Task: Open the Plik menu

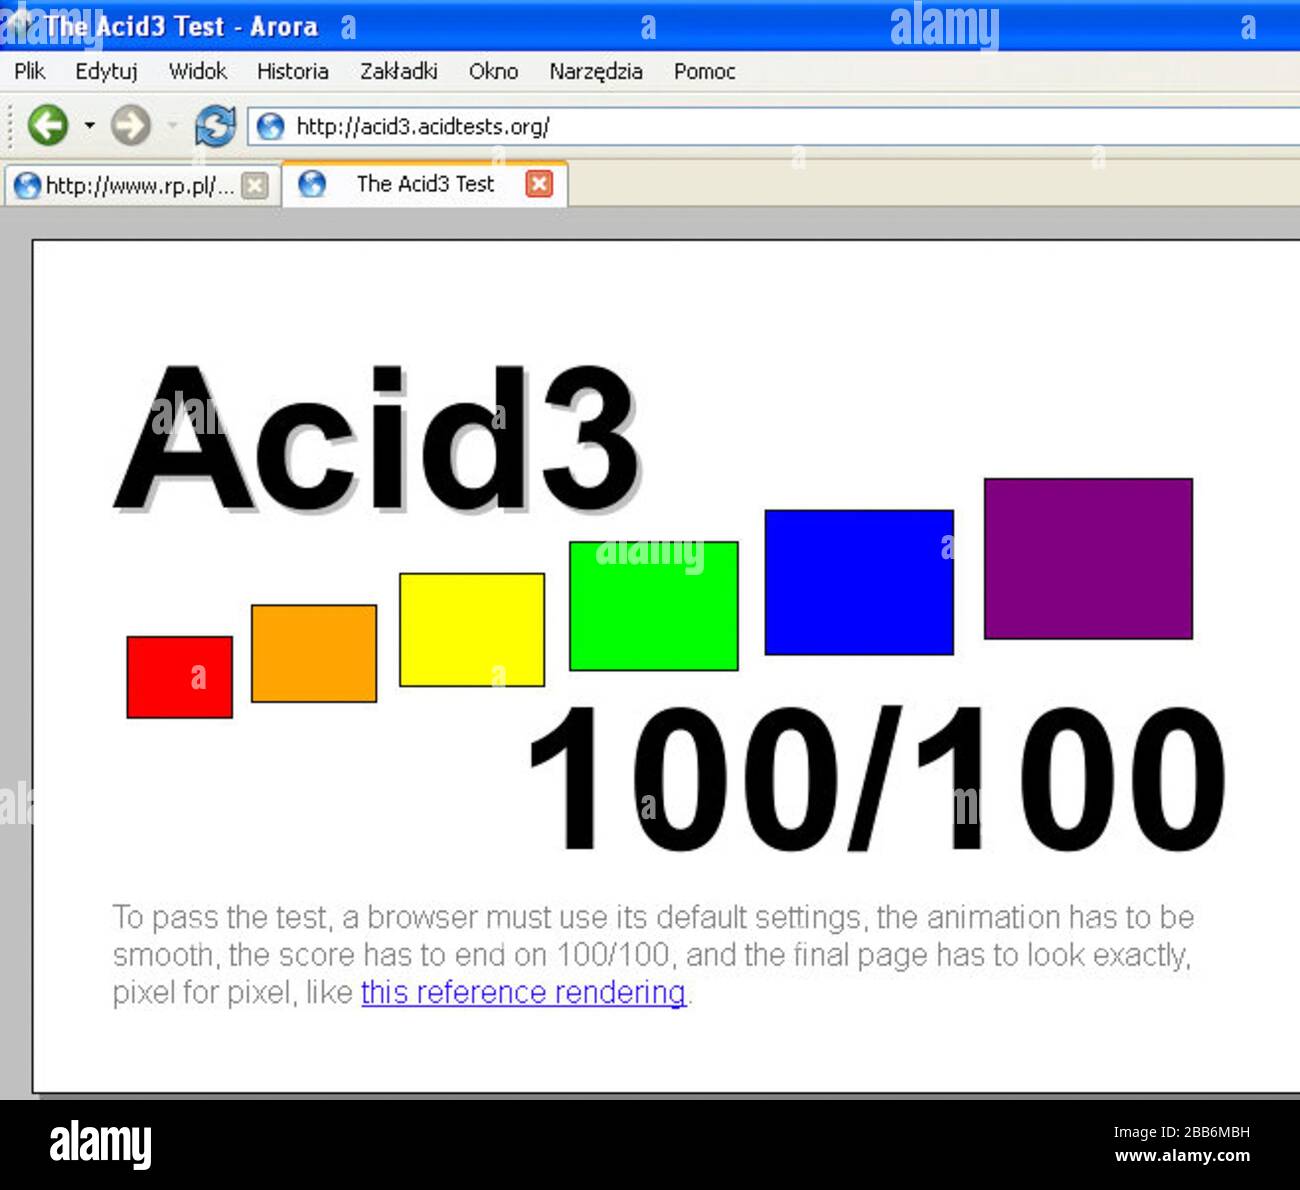Action: [30, 71]
